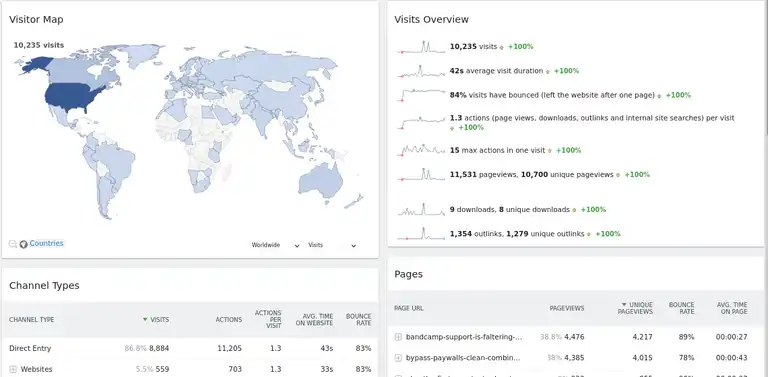Click the evolution icon after "unique pageviews"
The width and height of the screenshot is (768, 377).
[618, 175]
